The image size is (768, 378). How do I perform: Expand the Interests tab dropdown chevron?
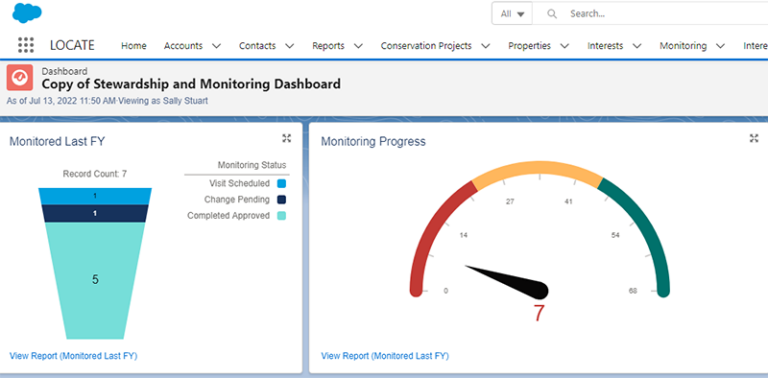[x=637, y=46]
